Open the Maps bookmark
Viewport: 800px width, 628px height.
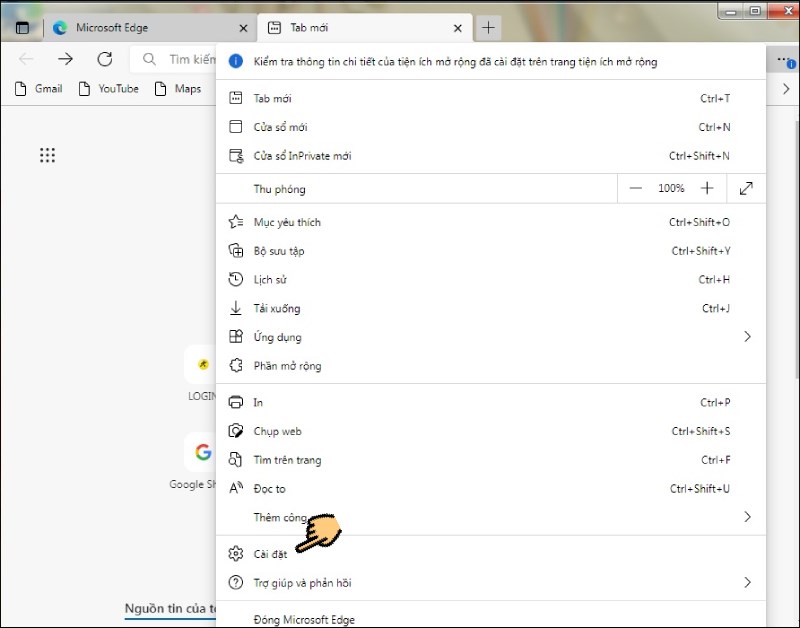tap(178, 89)
